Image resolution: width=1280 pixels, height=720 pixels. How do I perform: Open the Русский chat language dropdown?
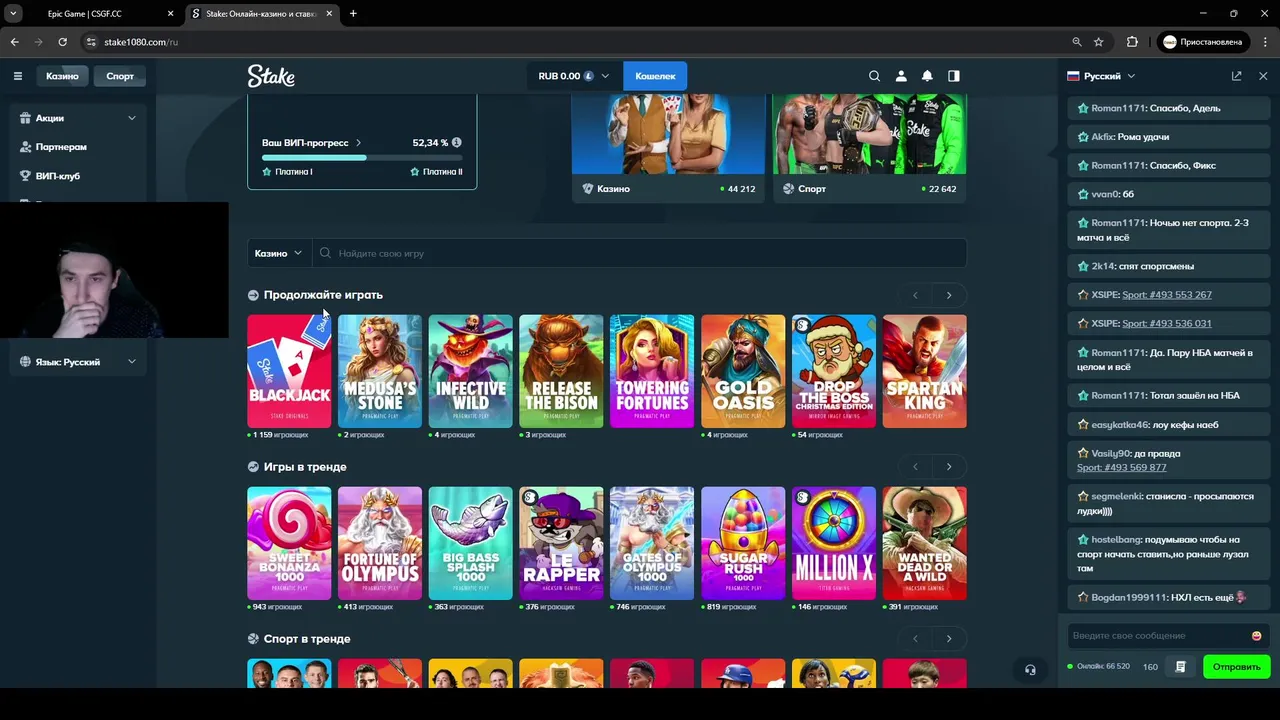point(1101,76)
